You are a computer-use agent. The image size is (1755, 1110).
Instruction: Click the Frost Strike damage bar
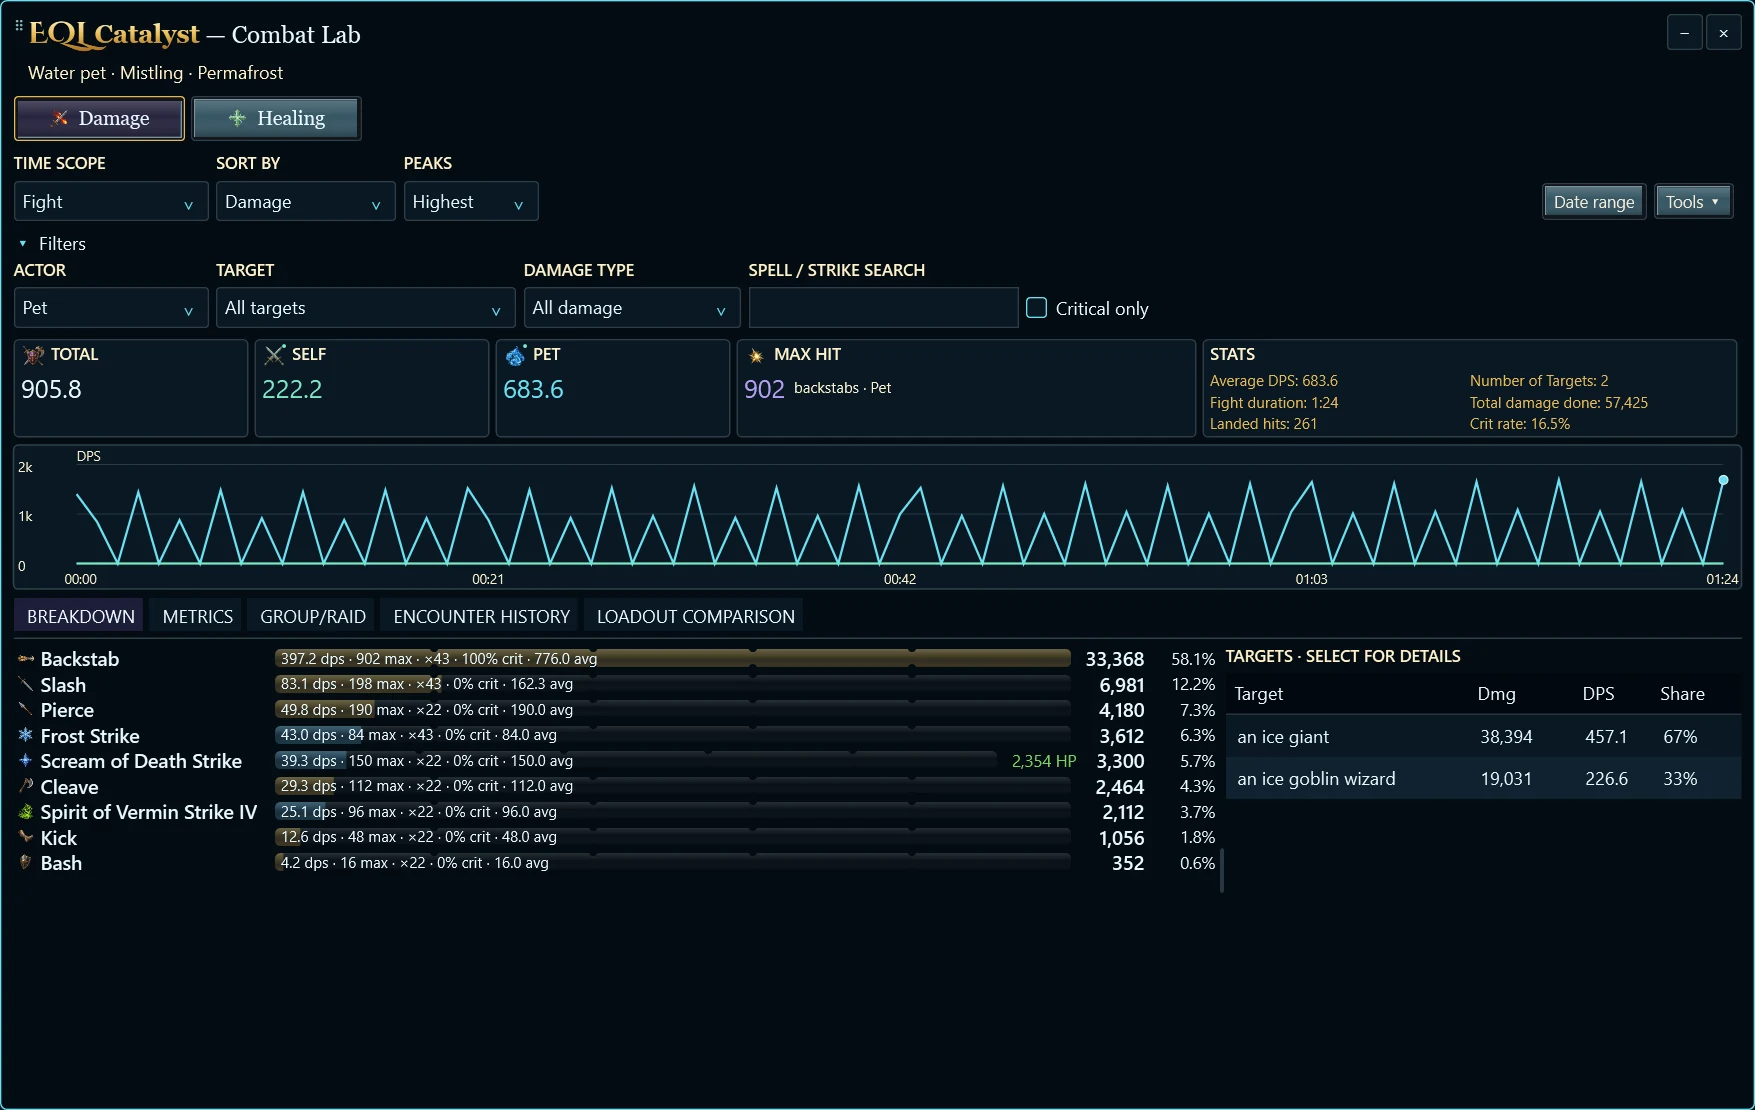click(x=672, y=735)
